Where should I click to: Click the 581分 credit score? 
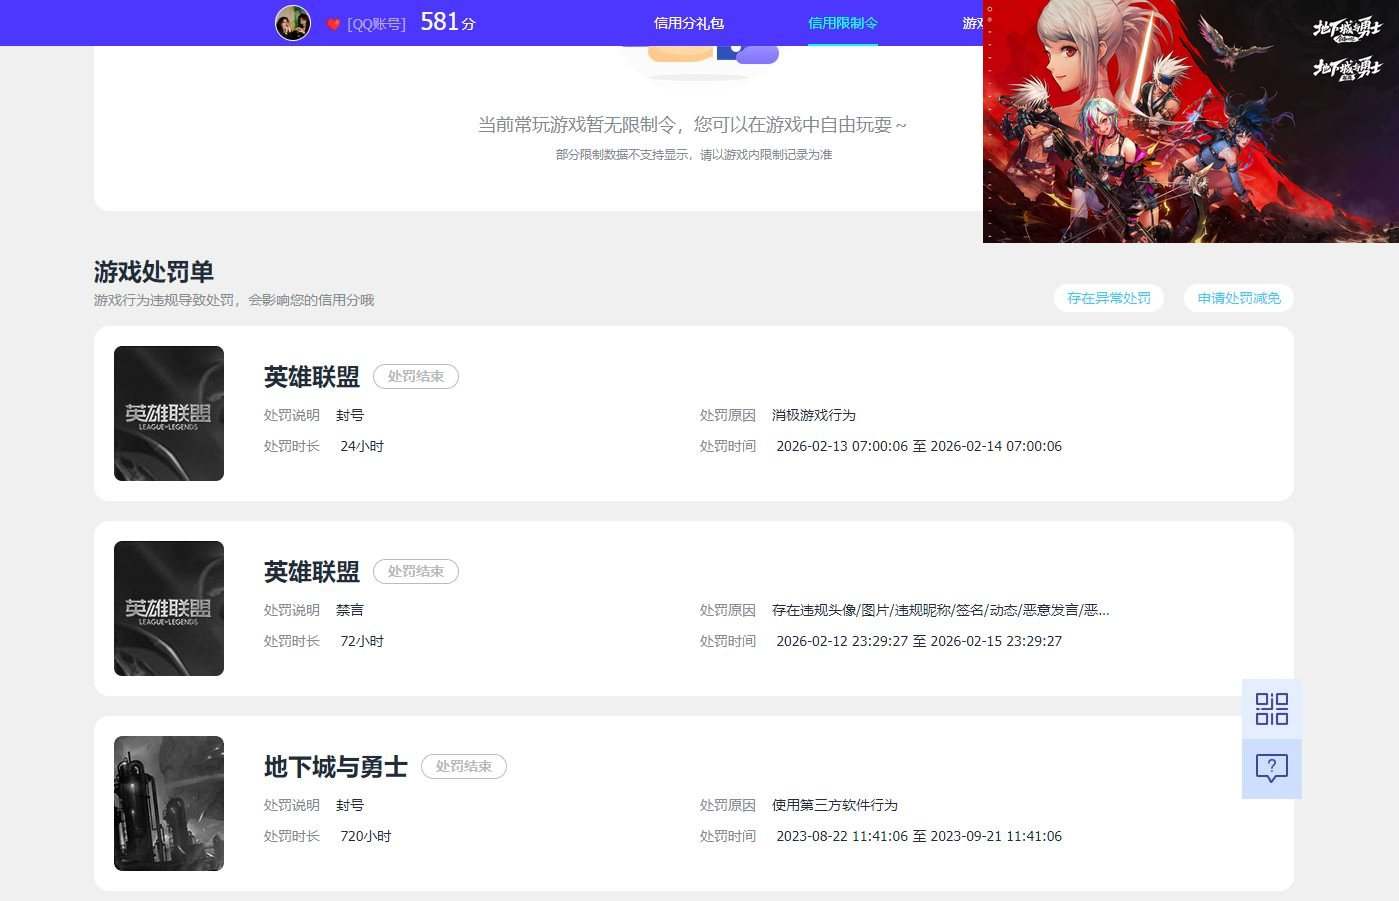pos(448,22)
